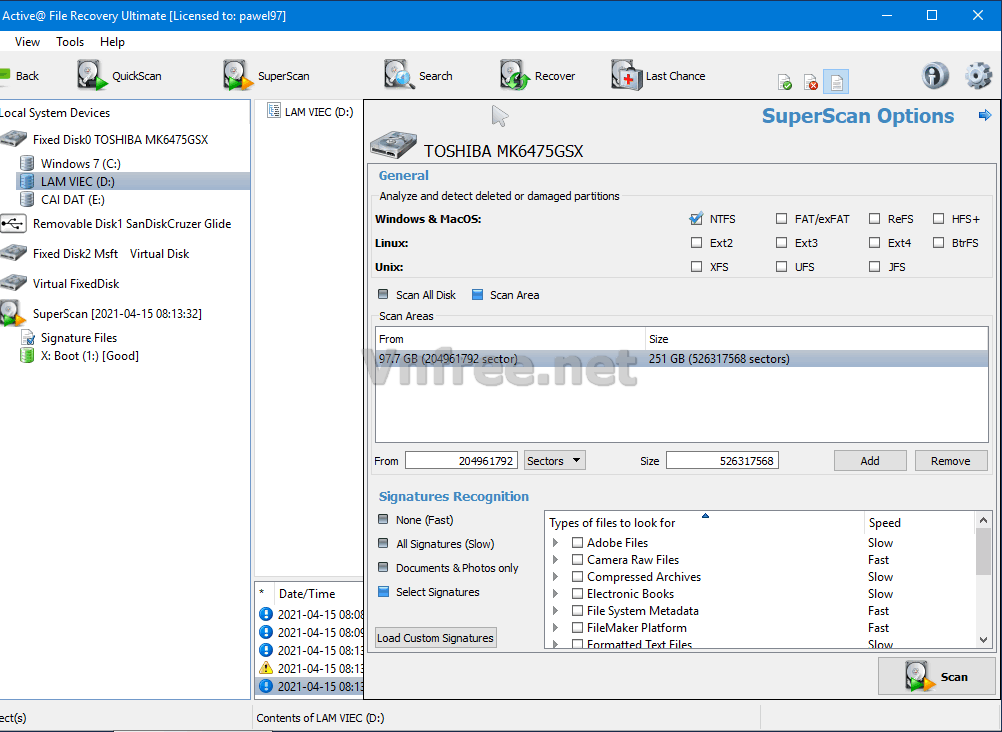The image size is (1002, 732).
Task: Expand the Adobe Files signature group
Action: (556, 543)
